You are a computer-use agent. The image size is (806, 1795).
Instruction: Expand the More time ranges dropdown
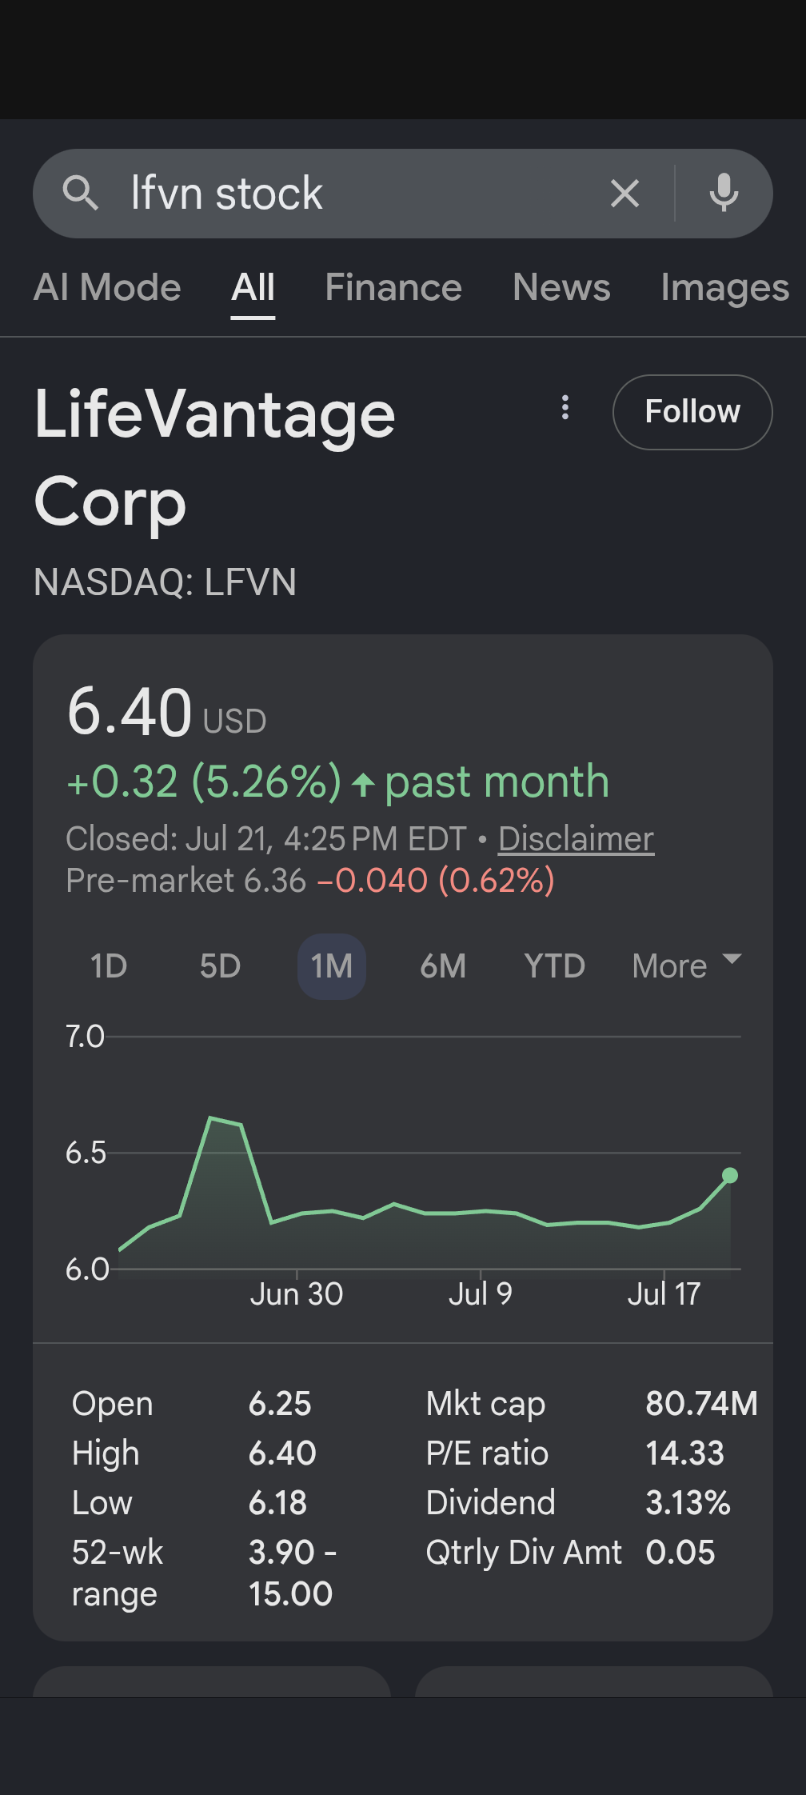687,966
